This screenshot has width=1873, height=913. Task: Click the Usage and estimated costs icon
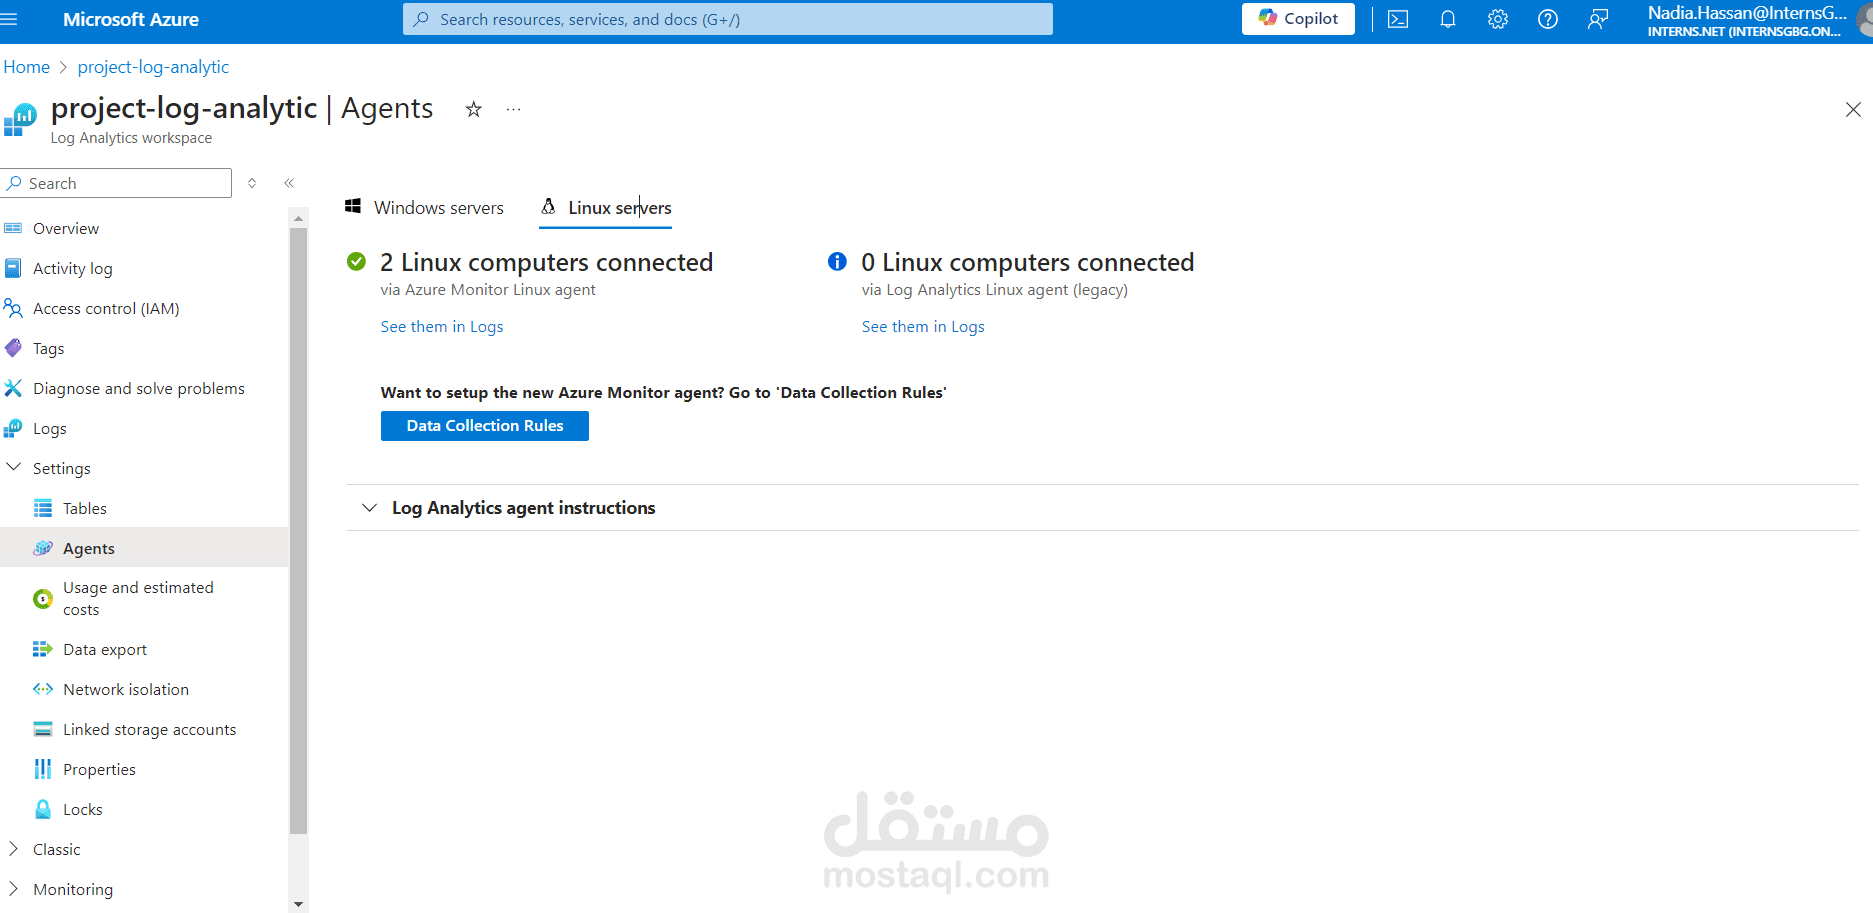[x=43, y=599]
